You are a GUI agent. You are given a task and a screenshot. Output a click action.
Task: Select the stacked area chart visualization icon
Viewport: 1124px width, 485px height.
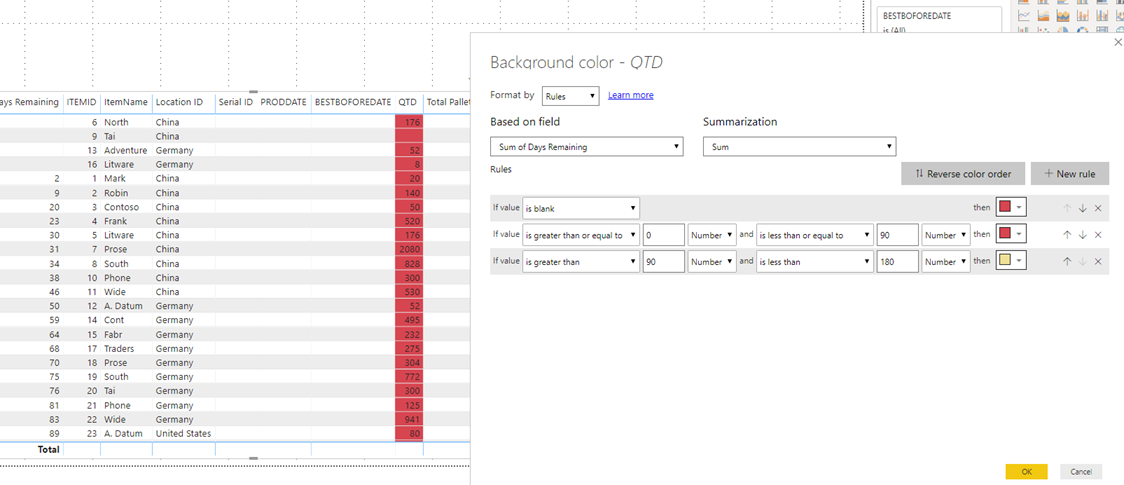[1062, 15]
